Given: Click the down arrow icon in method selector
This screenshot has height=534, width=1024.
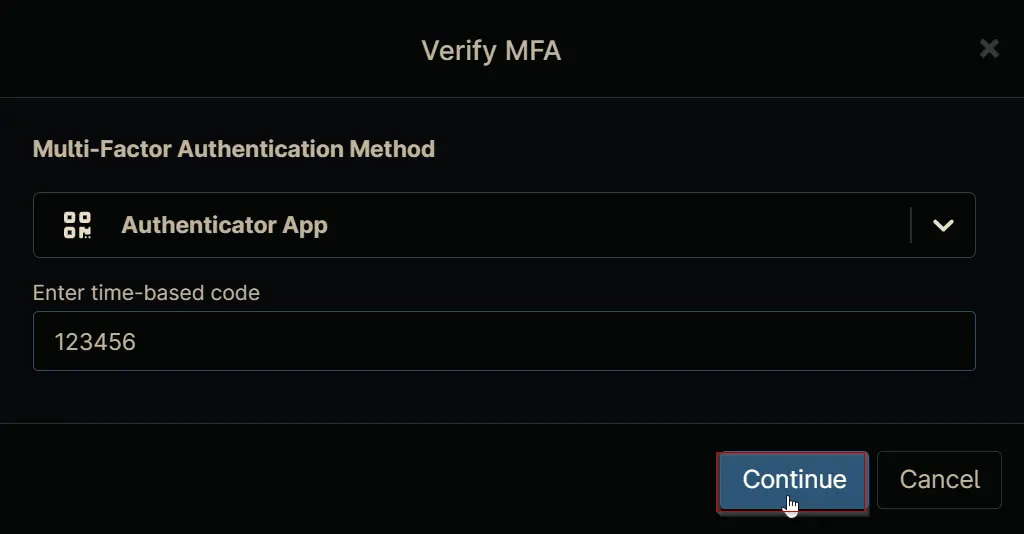Looking at the screenshot, I should coord(943,225).
